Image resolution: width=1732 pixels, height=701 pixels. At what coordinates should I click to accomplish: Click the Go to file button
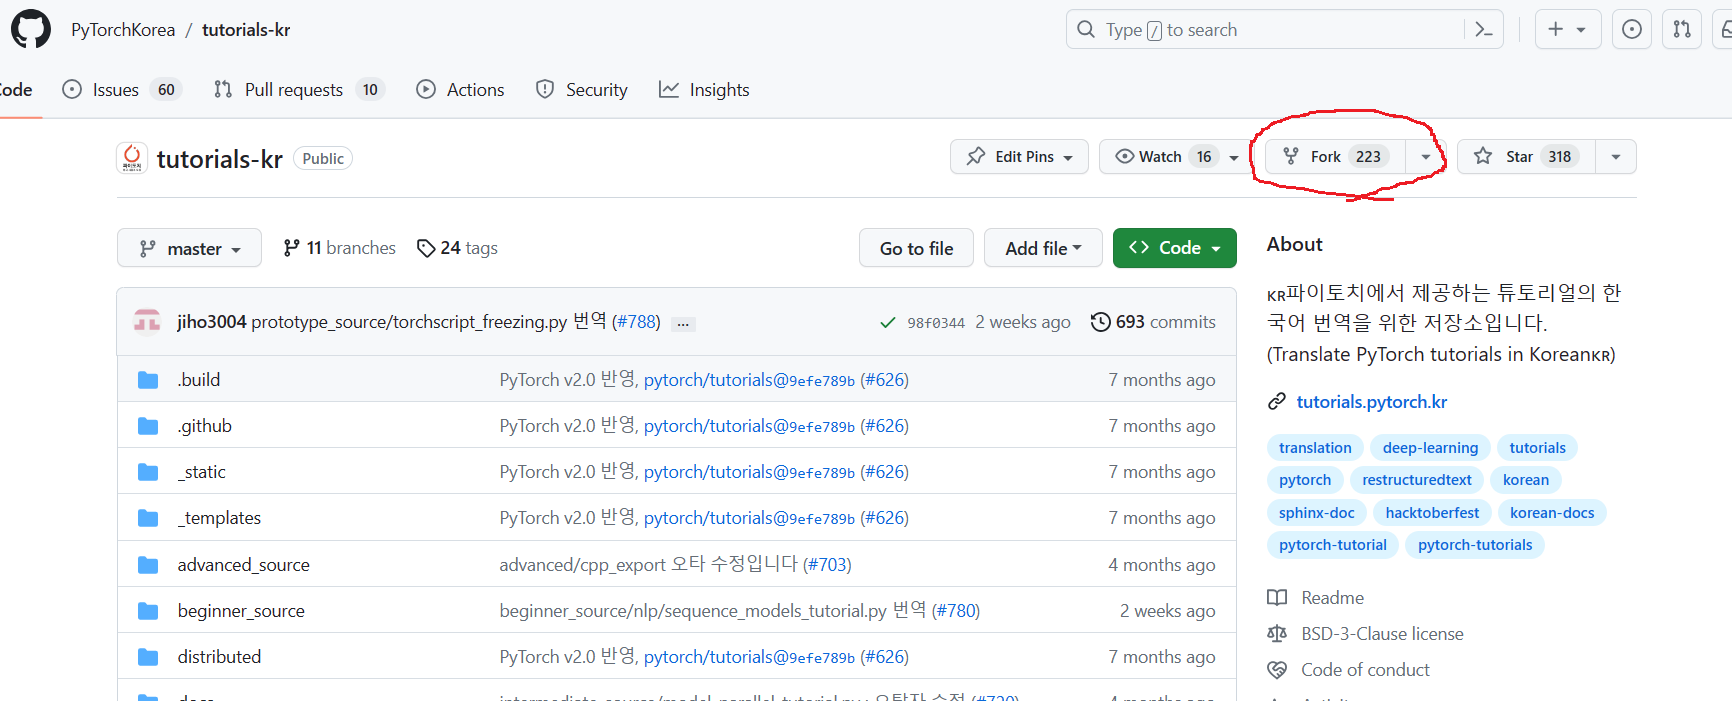coord(916,248)
